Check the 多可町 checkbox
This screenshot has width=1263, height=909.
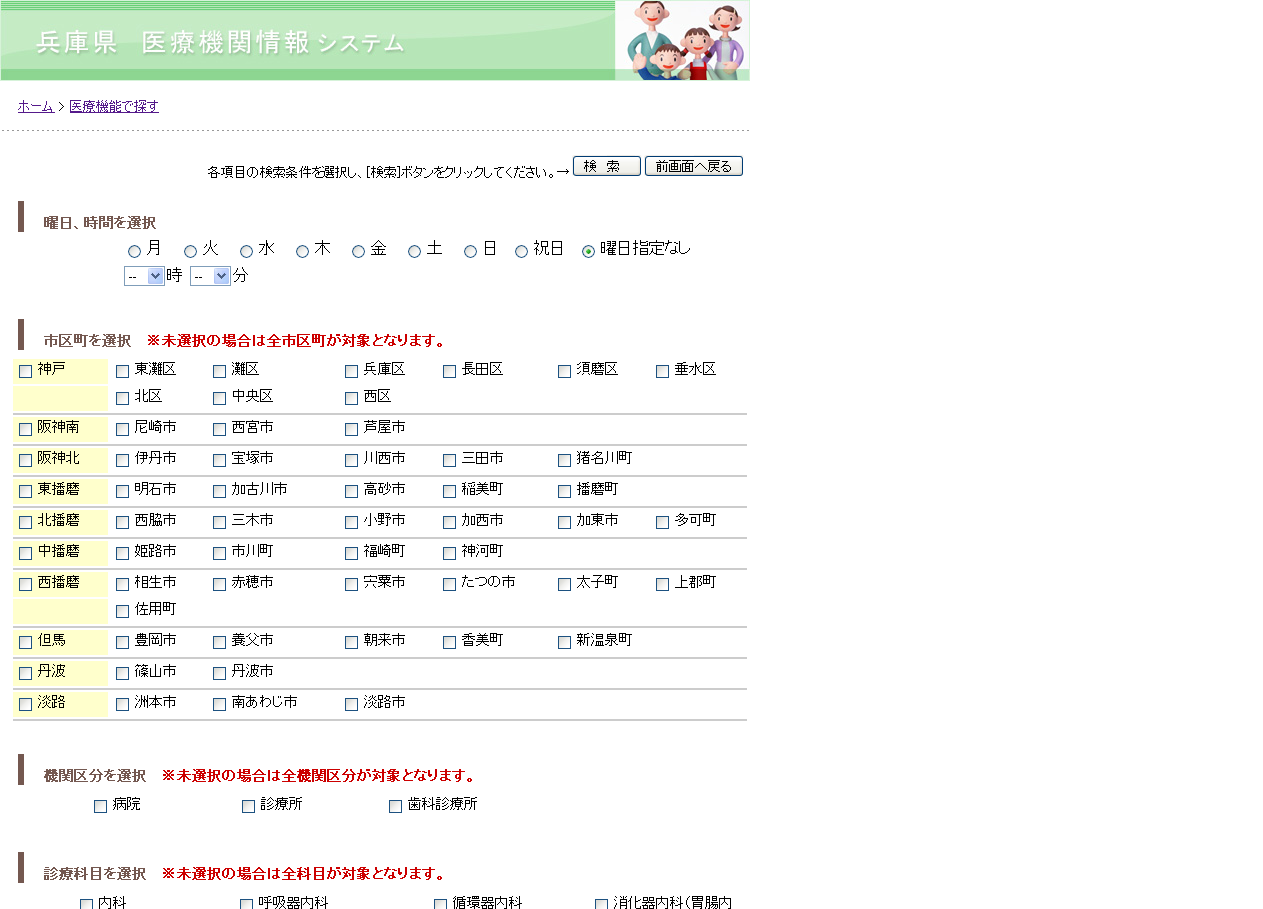click(x=663, y=523)
